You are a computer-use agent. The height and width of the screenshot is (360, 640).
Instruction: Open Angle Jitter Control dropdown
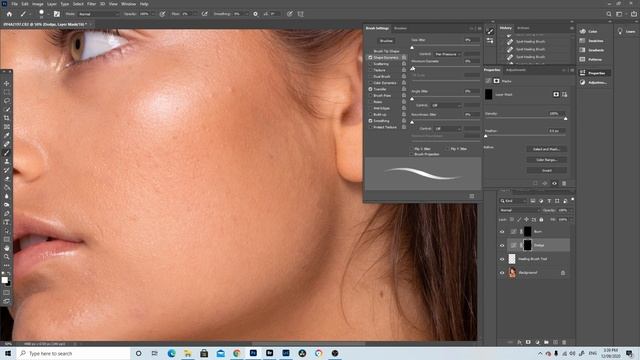(447, 105)
